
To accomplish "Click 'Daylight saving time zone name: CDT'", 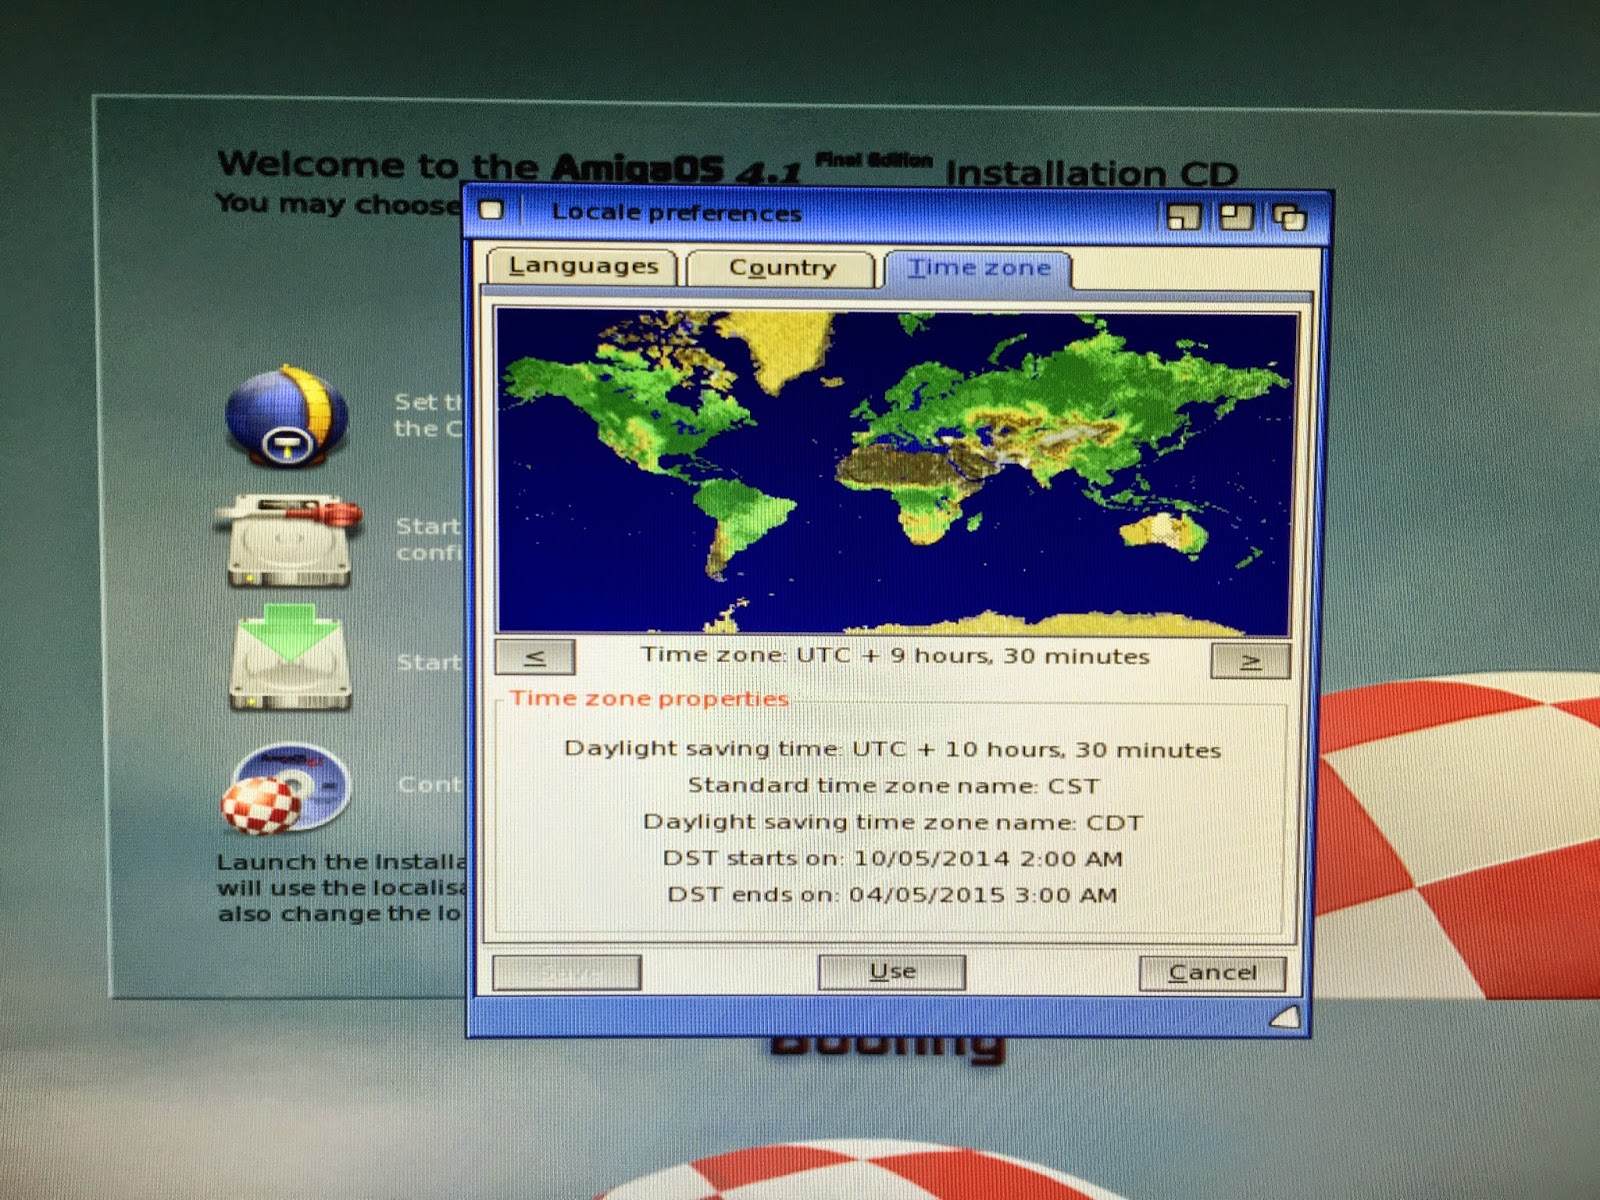I will (892, 822).
